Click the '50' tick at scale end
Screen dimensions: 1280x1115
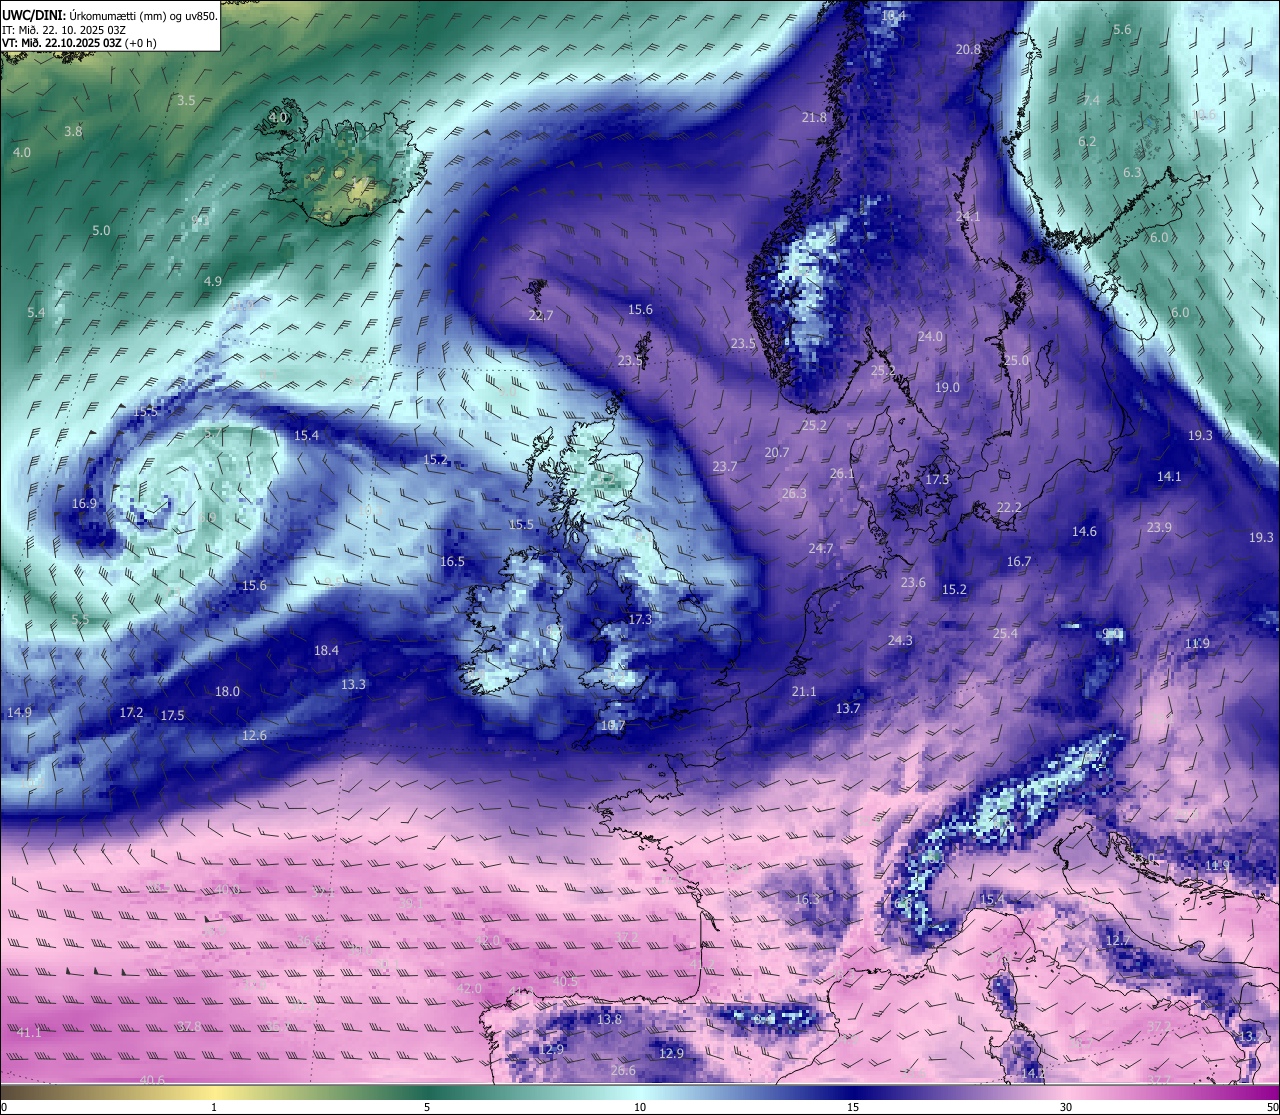tap(1271, 1107)
